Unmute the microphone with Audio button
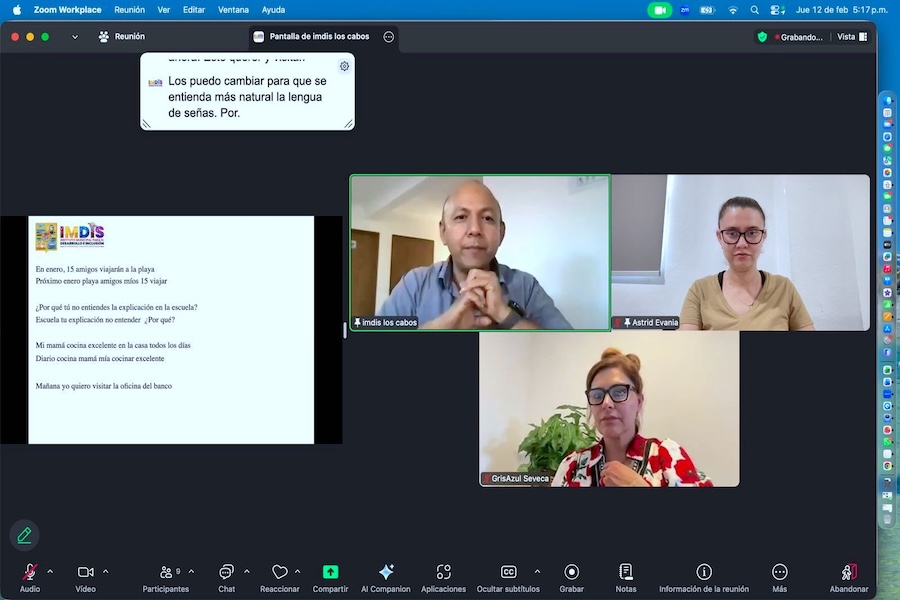The image size is (900, 600). click(x=30, y=573)
